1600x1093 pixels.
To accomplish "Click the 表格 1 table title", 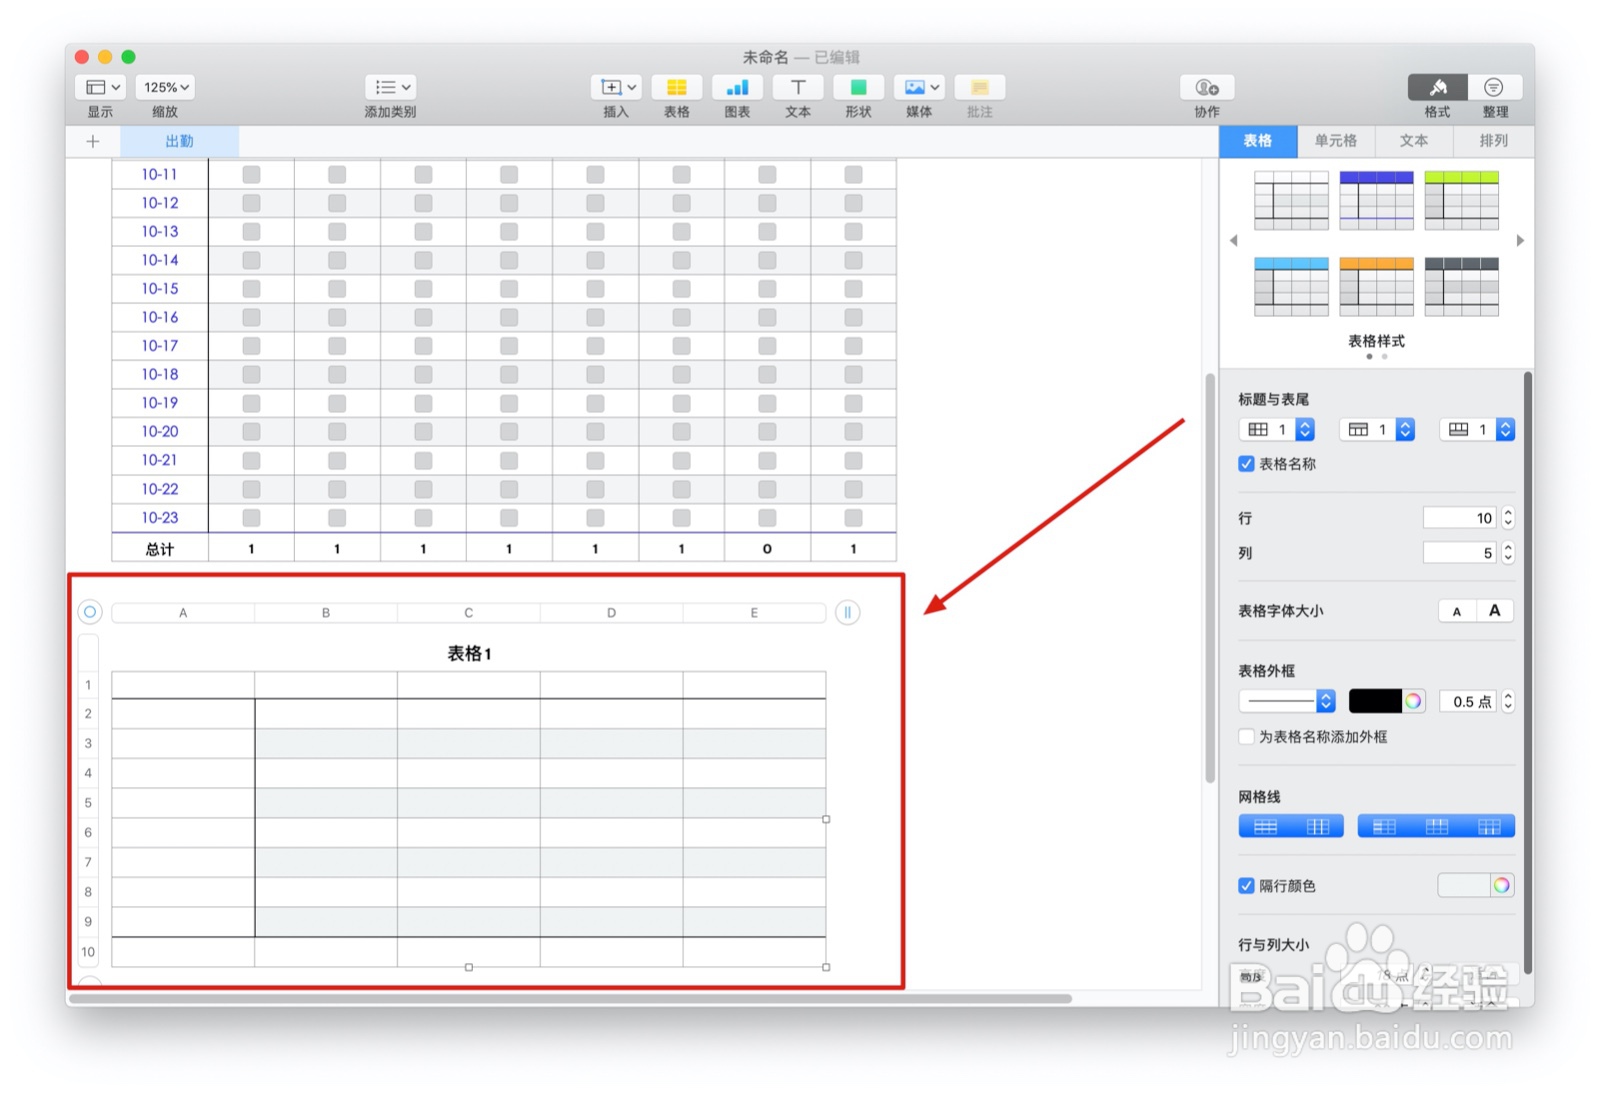I will tap(469, 654).
